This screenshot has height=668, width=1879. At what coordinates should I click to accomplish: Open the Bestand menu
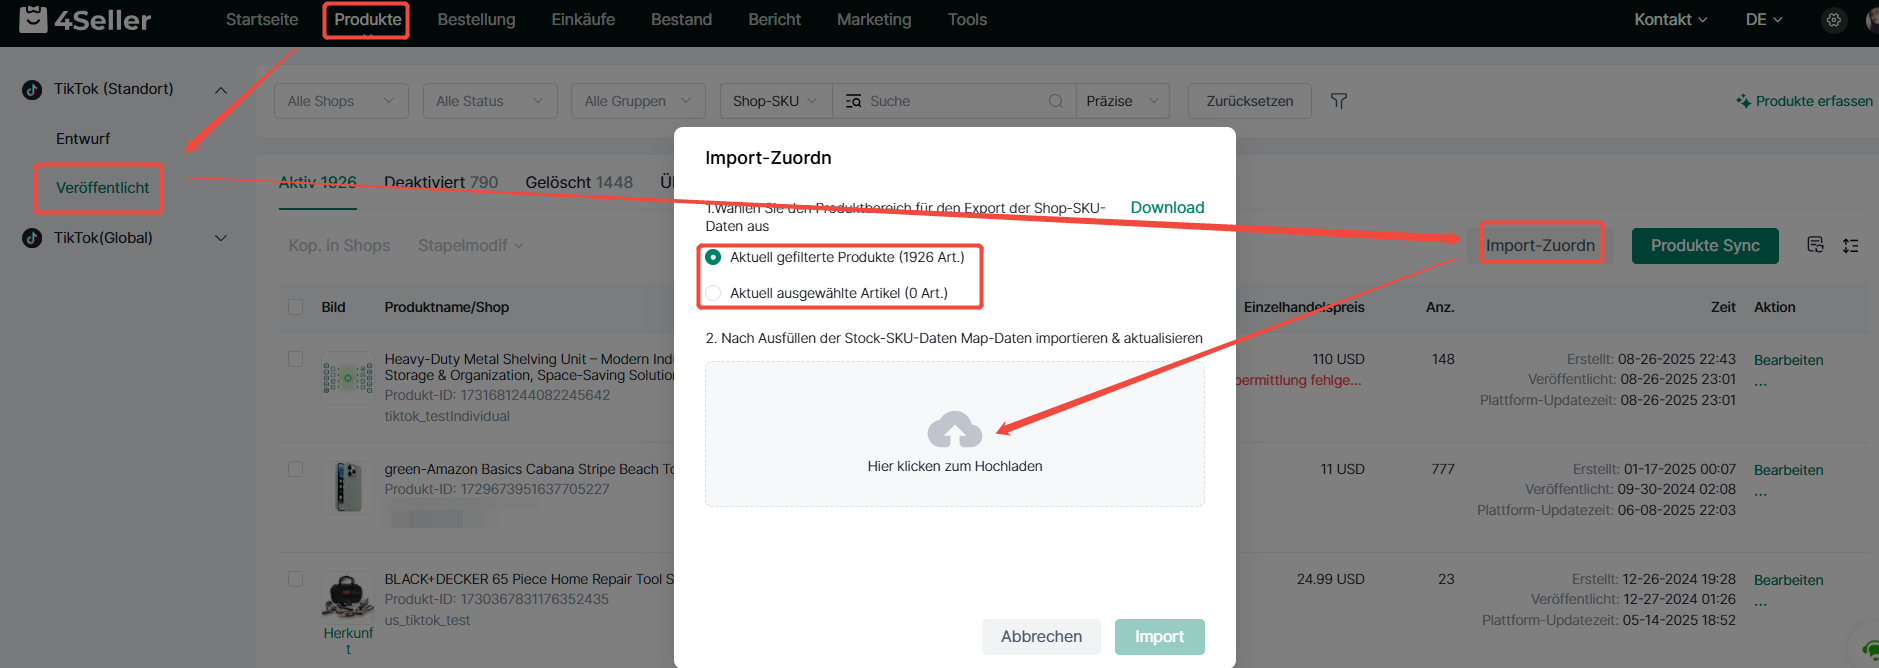pyautogui.click(x=681, y=19)
